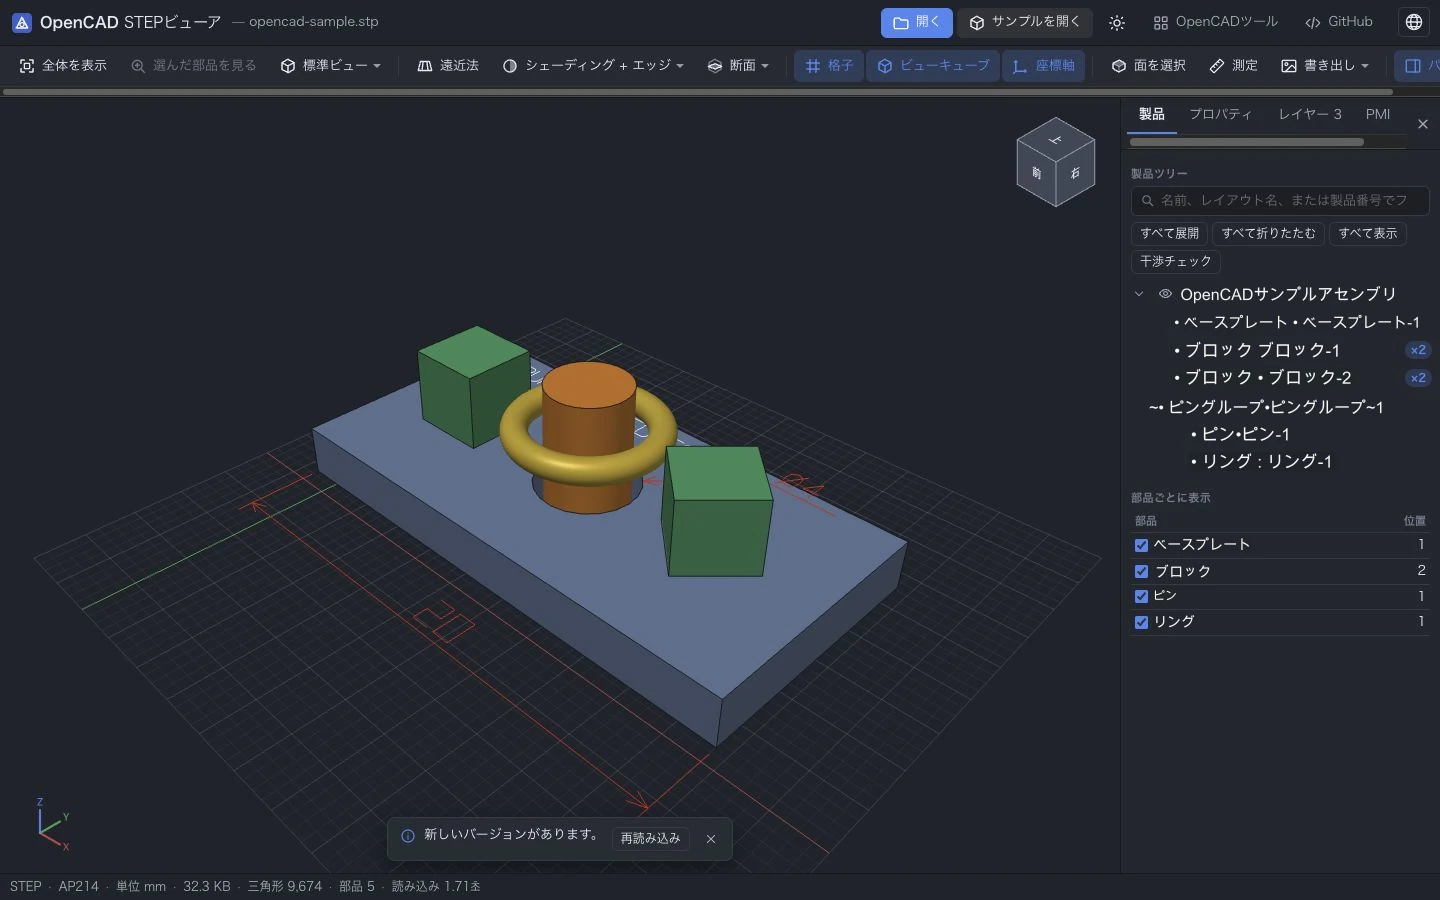Open the 書き出し export dropdown
The width and height of the screenshot is (1440, 900).
(x=1325, y=66)
